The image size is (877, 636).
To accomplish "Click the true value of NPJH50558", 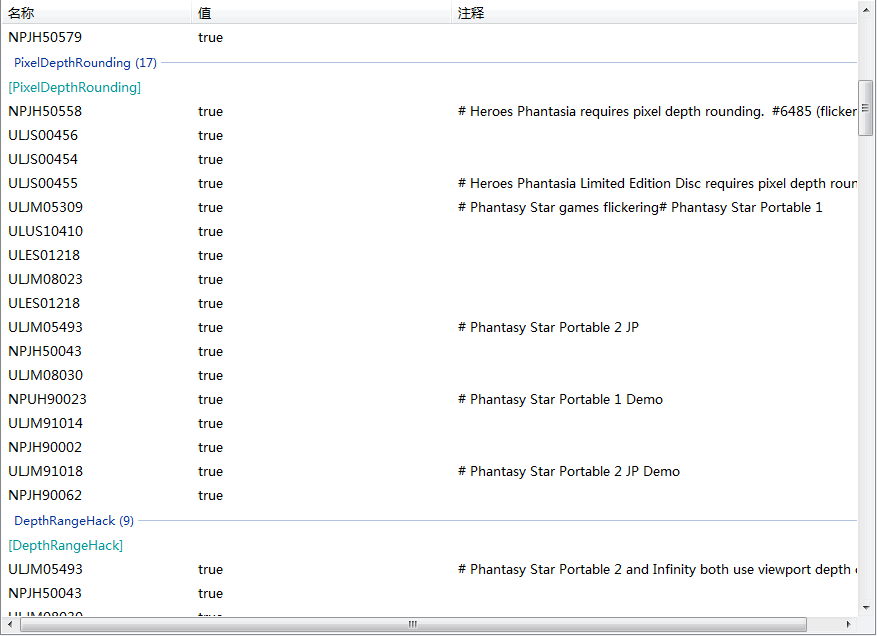I will click(210, 111).
